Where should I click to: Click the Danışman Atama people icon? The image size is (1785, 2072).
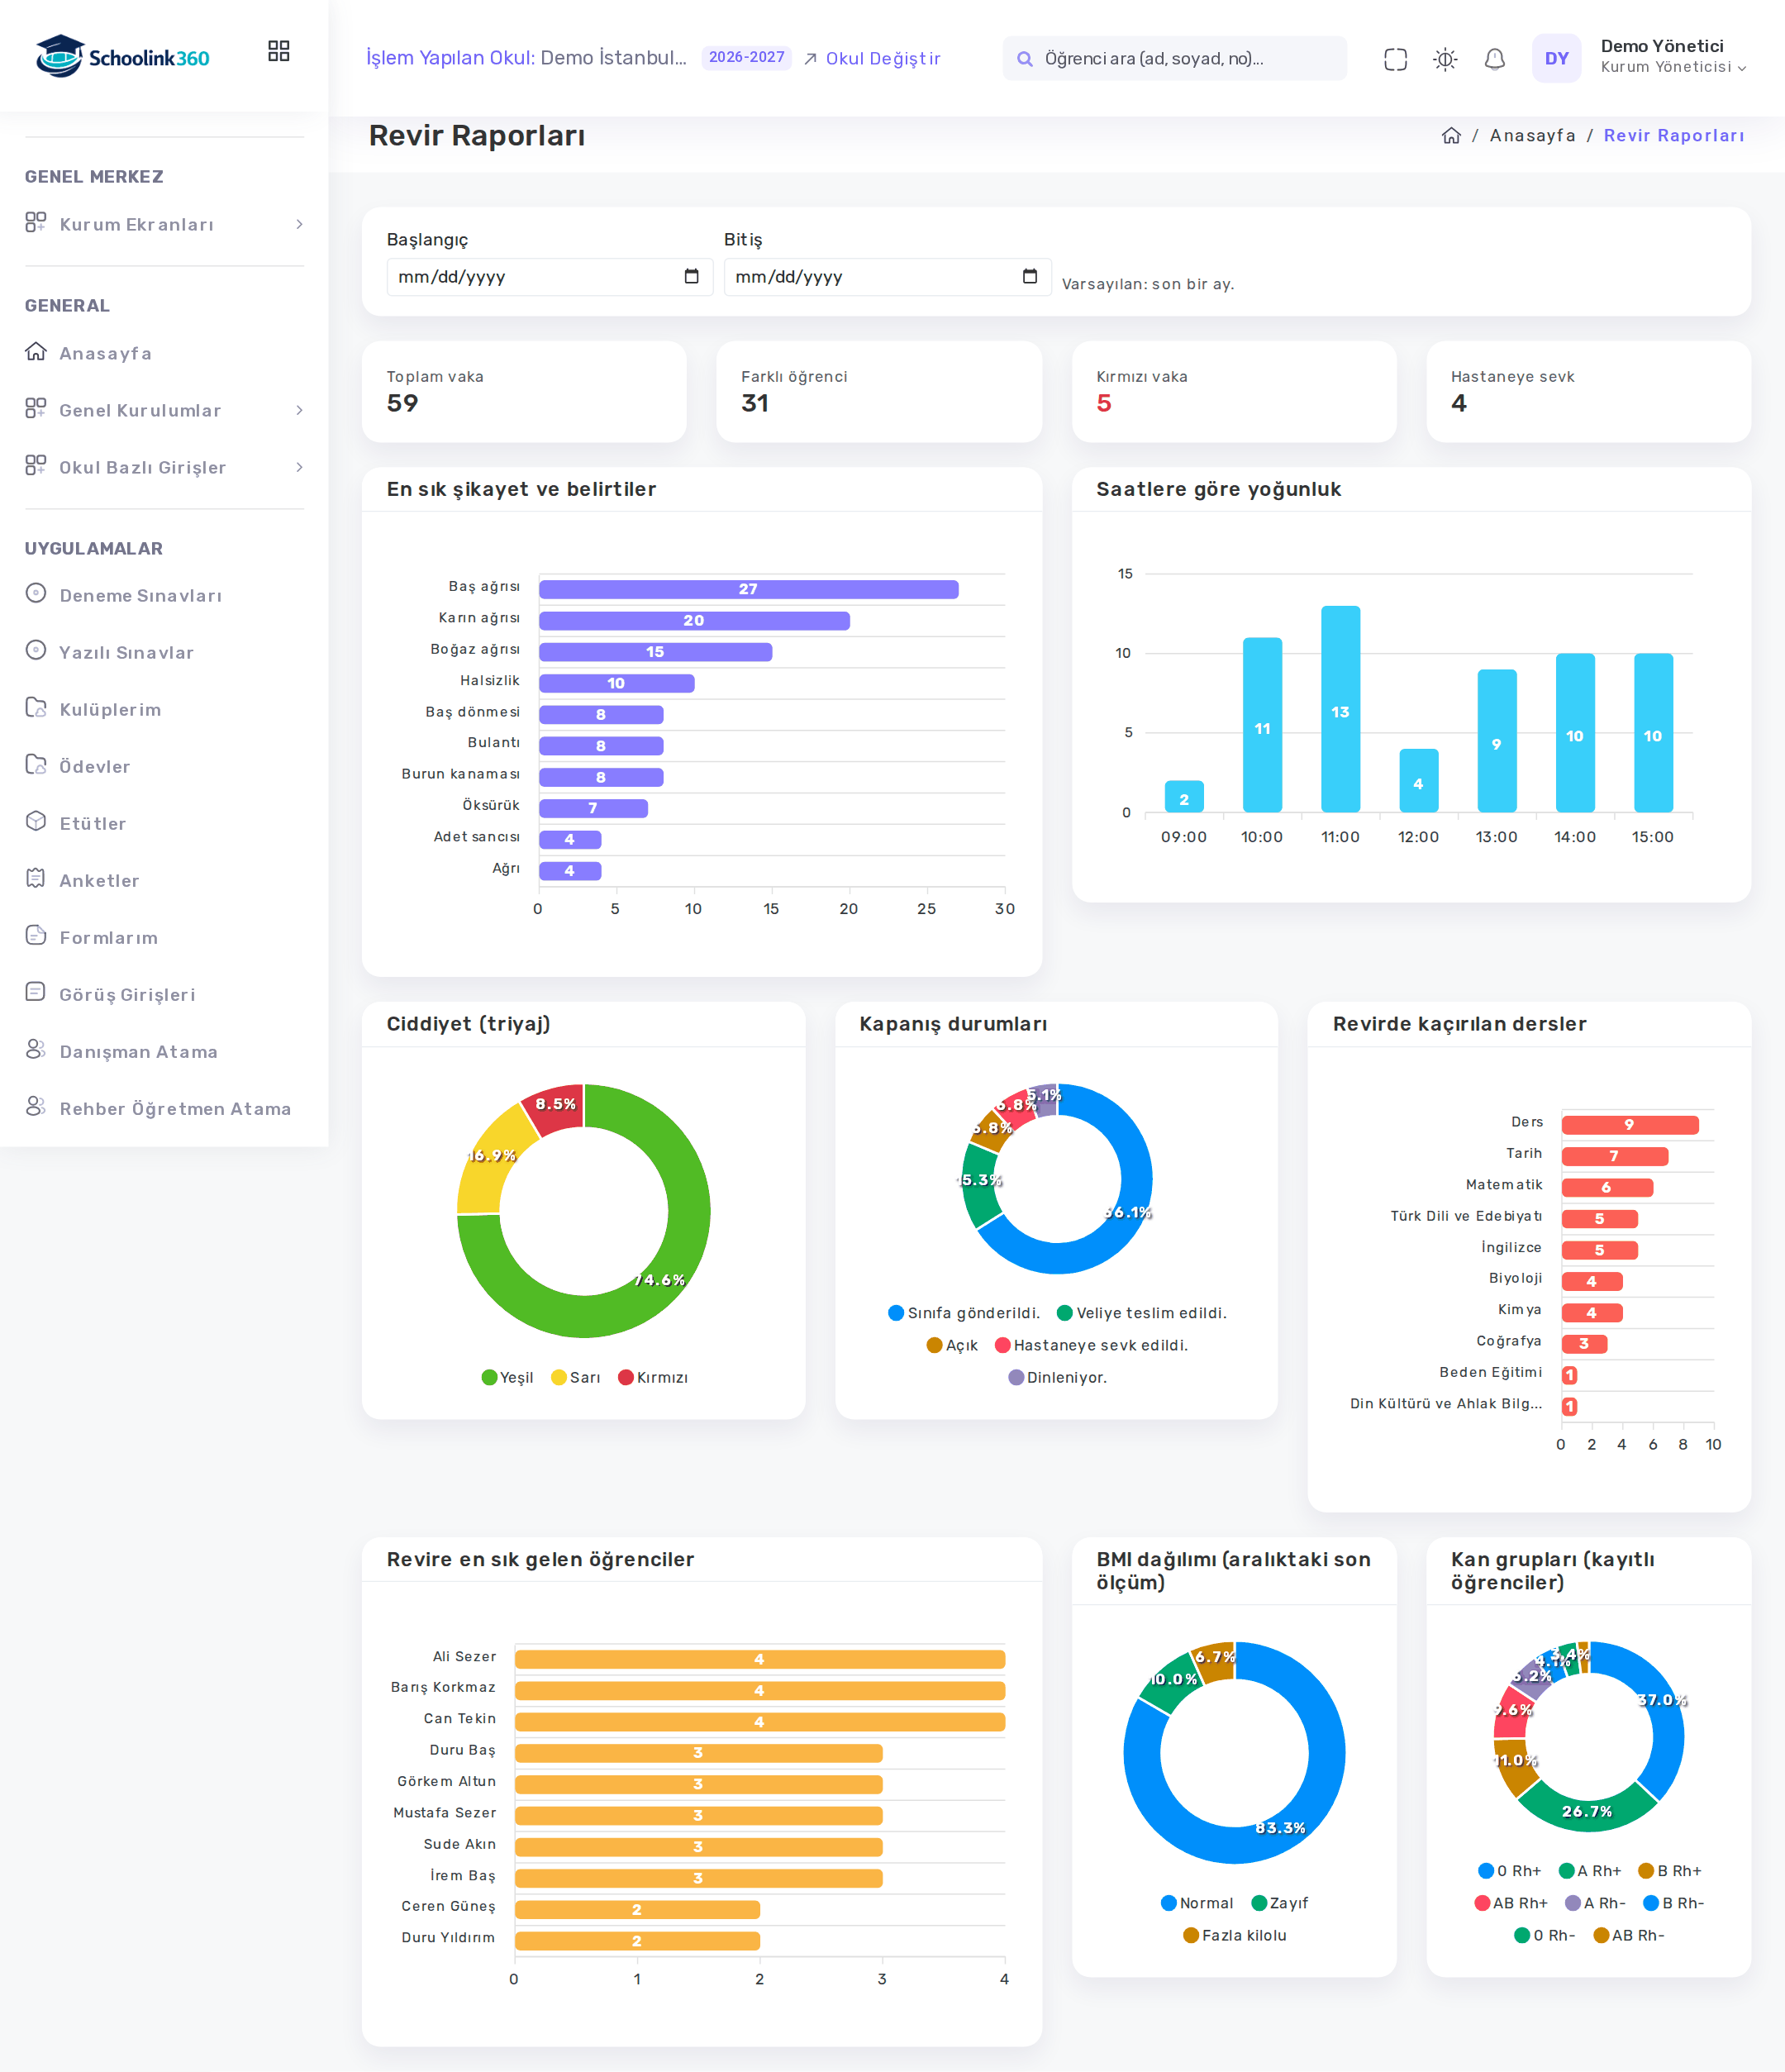(x=36, y=1050)
